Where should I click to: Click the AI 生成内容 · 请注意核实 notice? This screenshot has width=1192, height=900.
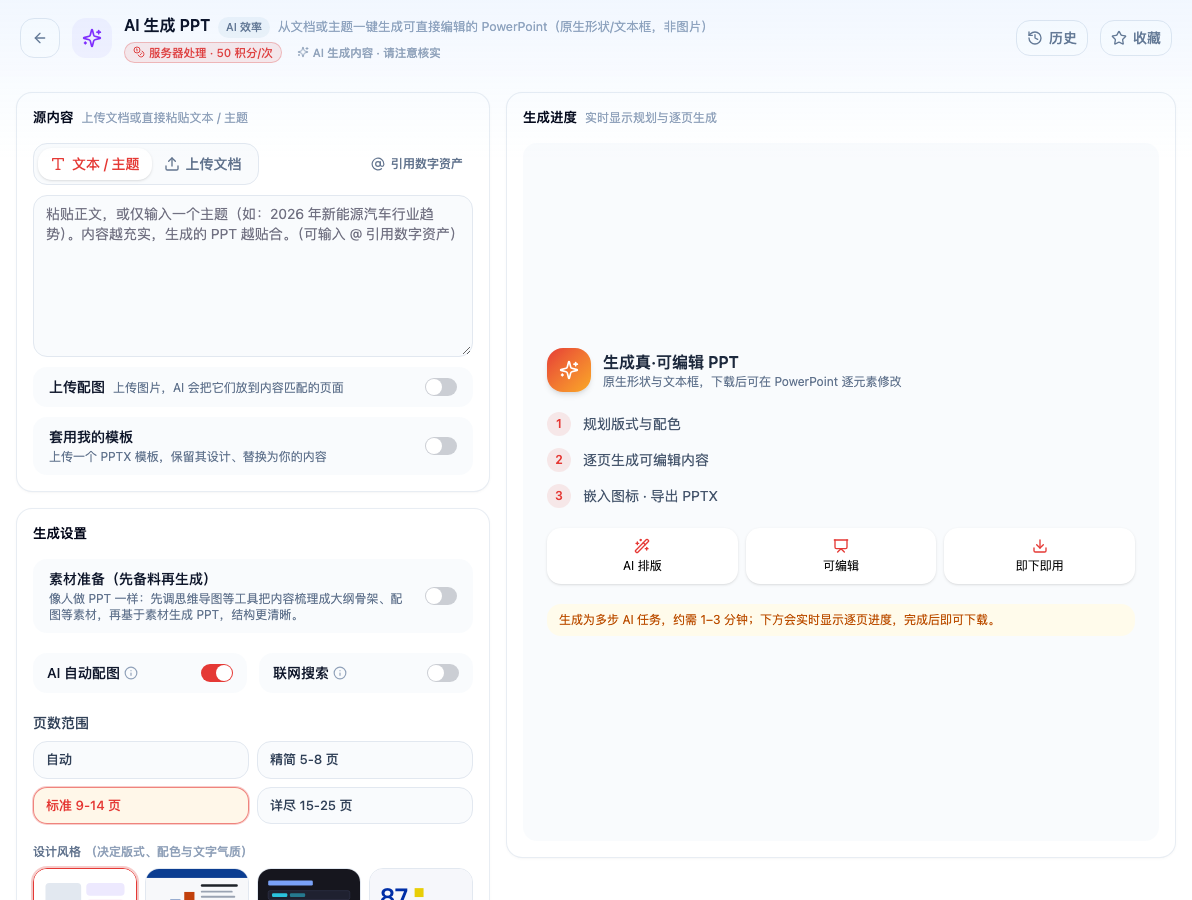(369, 52)
